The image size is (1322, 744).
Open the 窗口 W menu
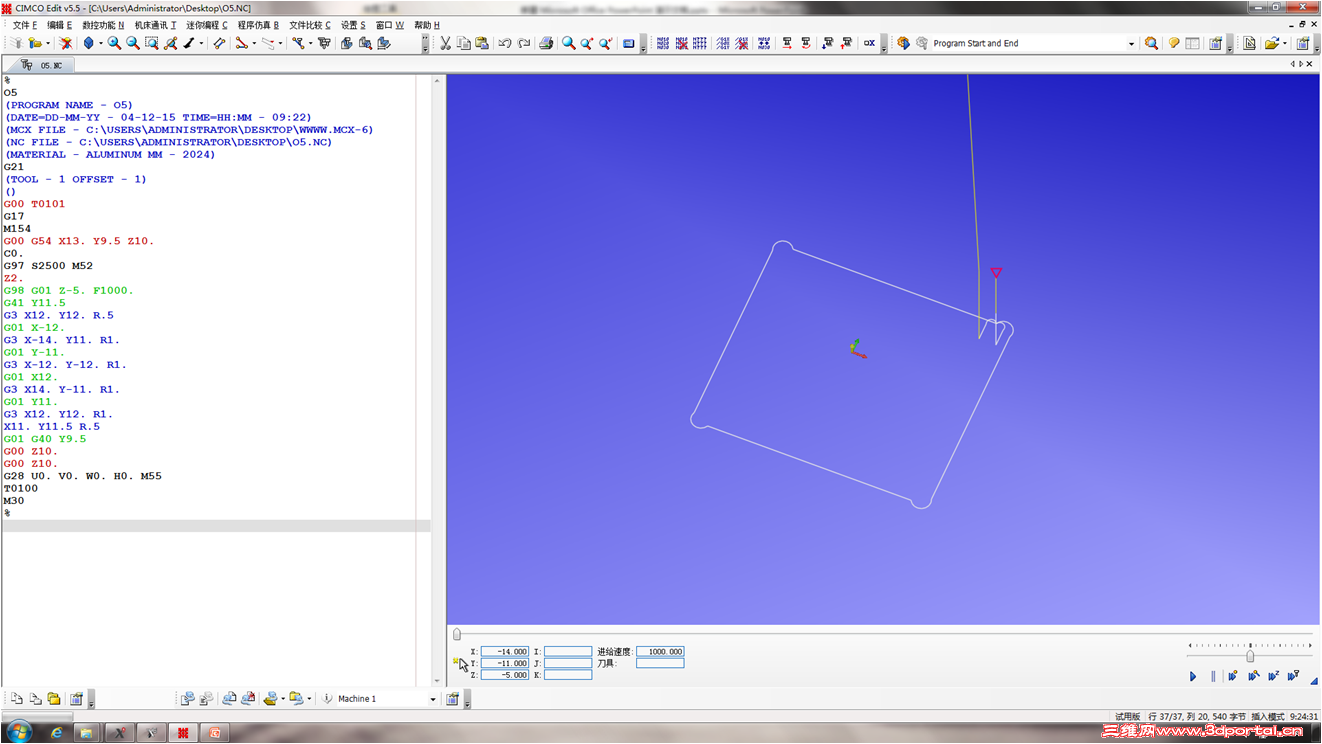(390, 25)
